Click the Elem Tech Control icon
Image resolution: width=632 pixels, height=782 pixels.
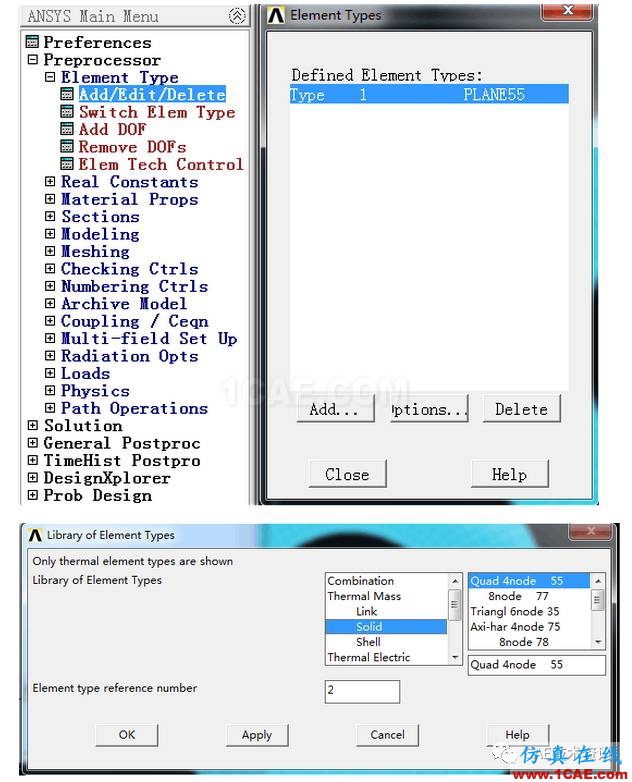(67, 164)
